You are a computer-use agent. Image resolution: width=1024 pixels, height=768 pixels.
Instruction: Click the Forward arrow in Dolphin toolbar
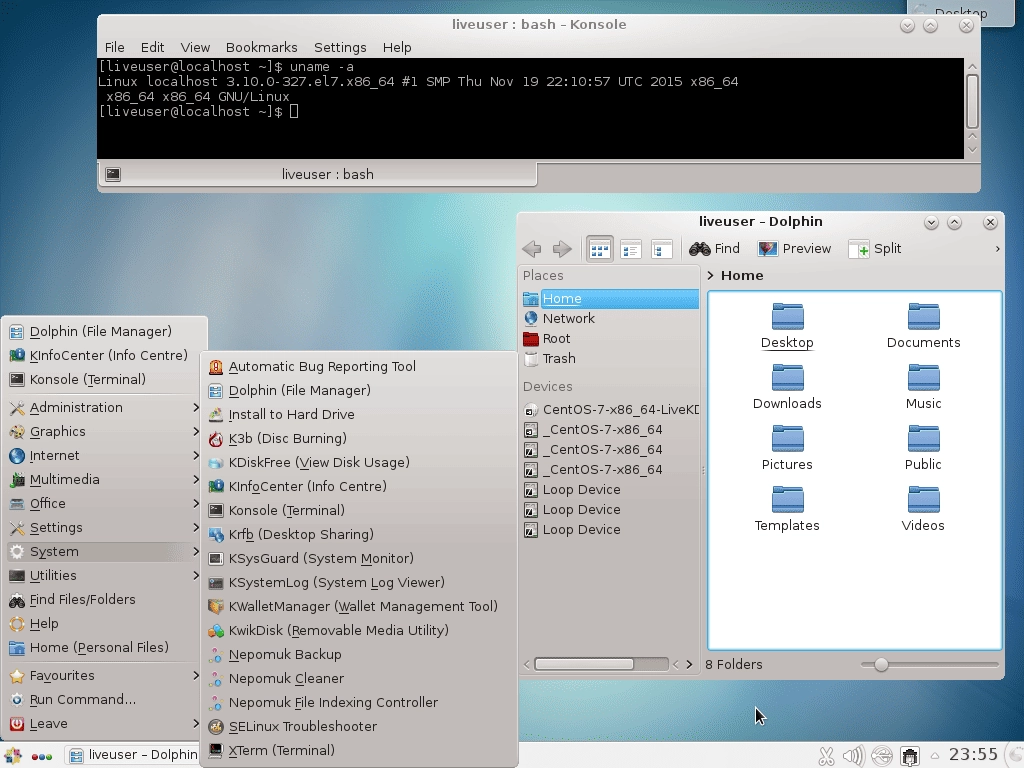tap(562, 249)
